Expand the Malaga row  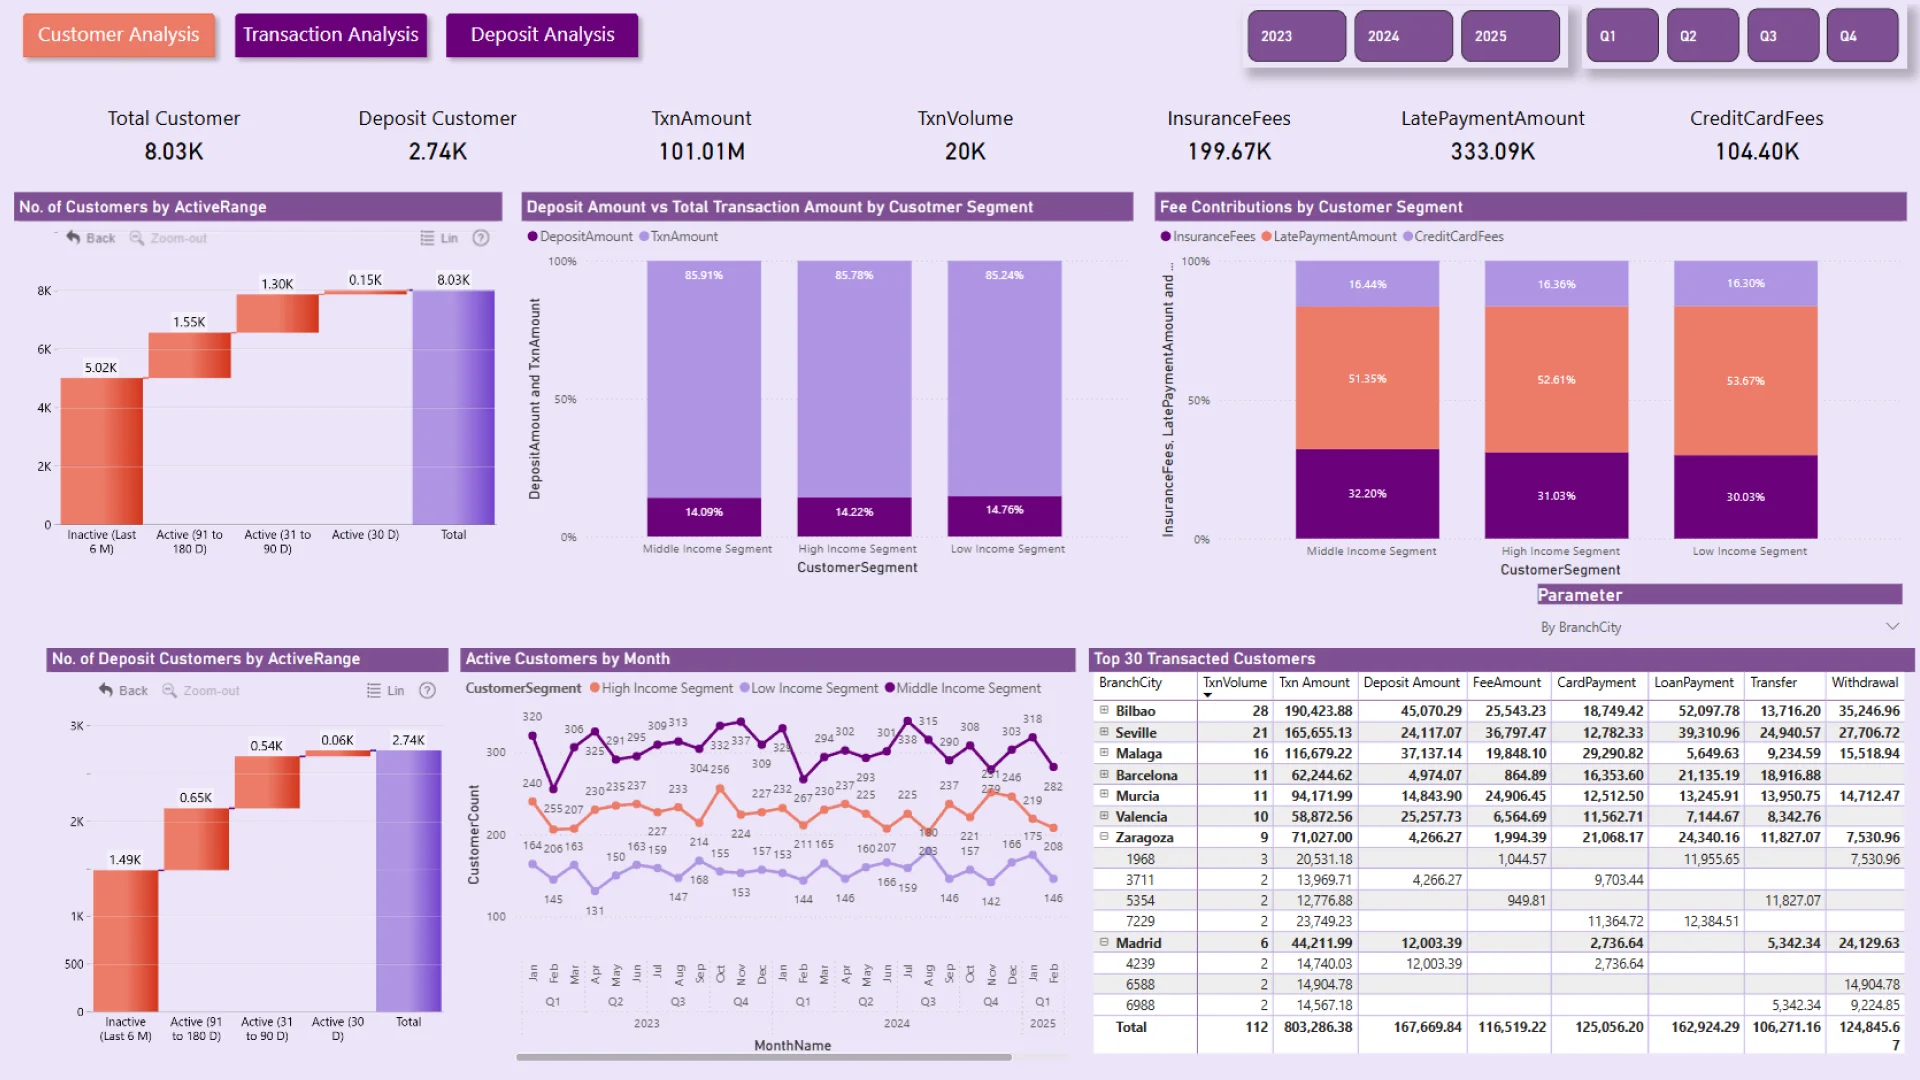pyautogui.click(x=1104, y=753)
